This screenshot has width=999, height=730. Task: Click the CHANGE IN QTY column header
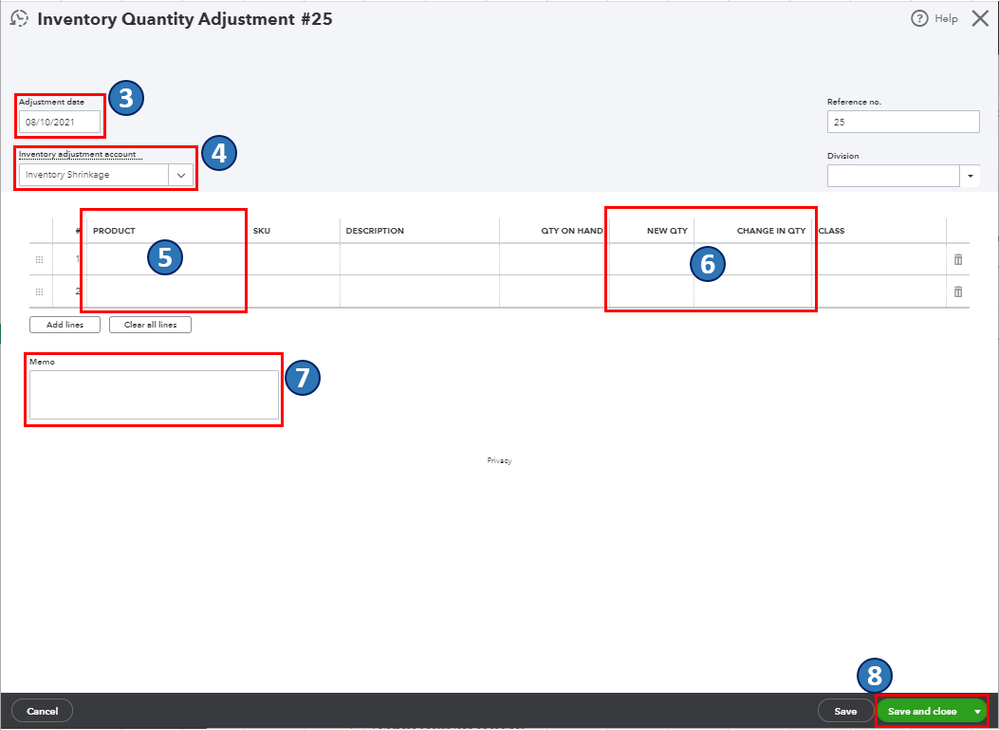point(771,231)
